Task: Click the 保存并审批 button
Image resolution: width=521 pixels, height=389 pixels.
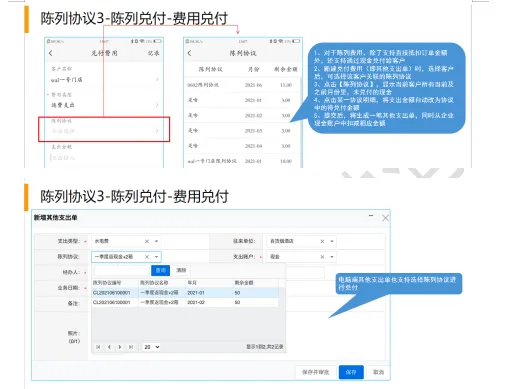Action: [x=315, y=372]
